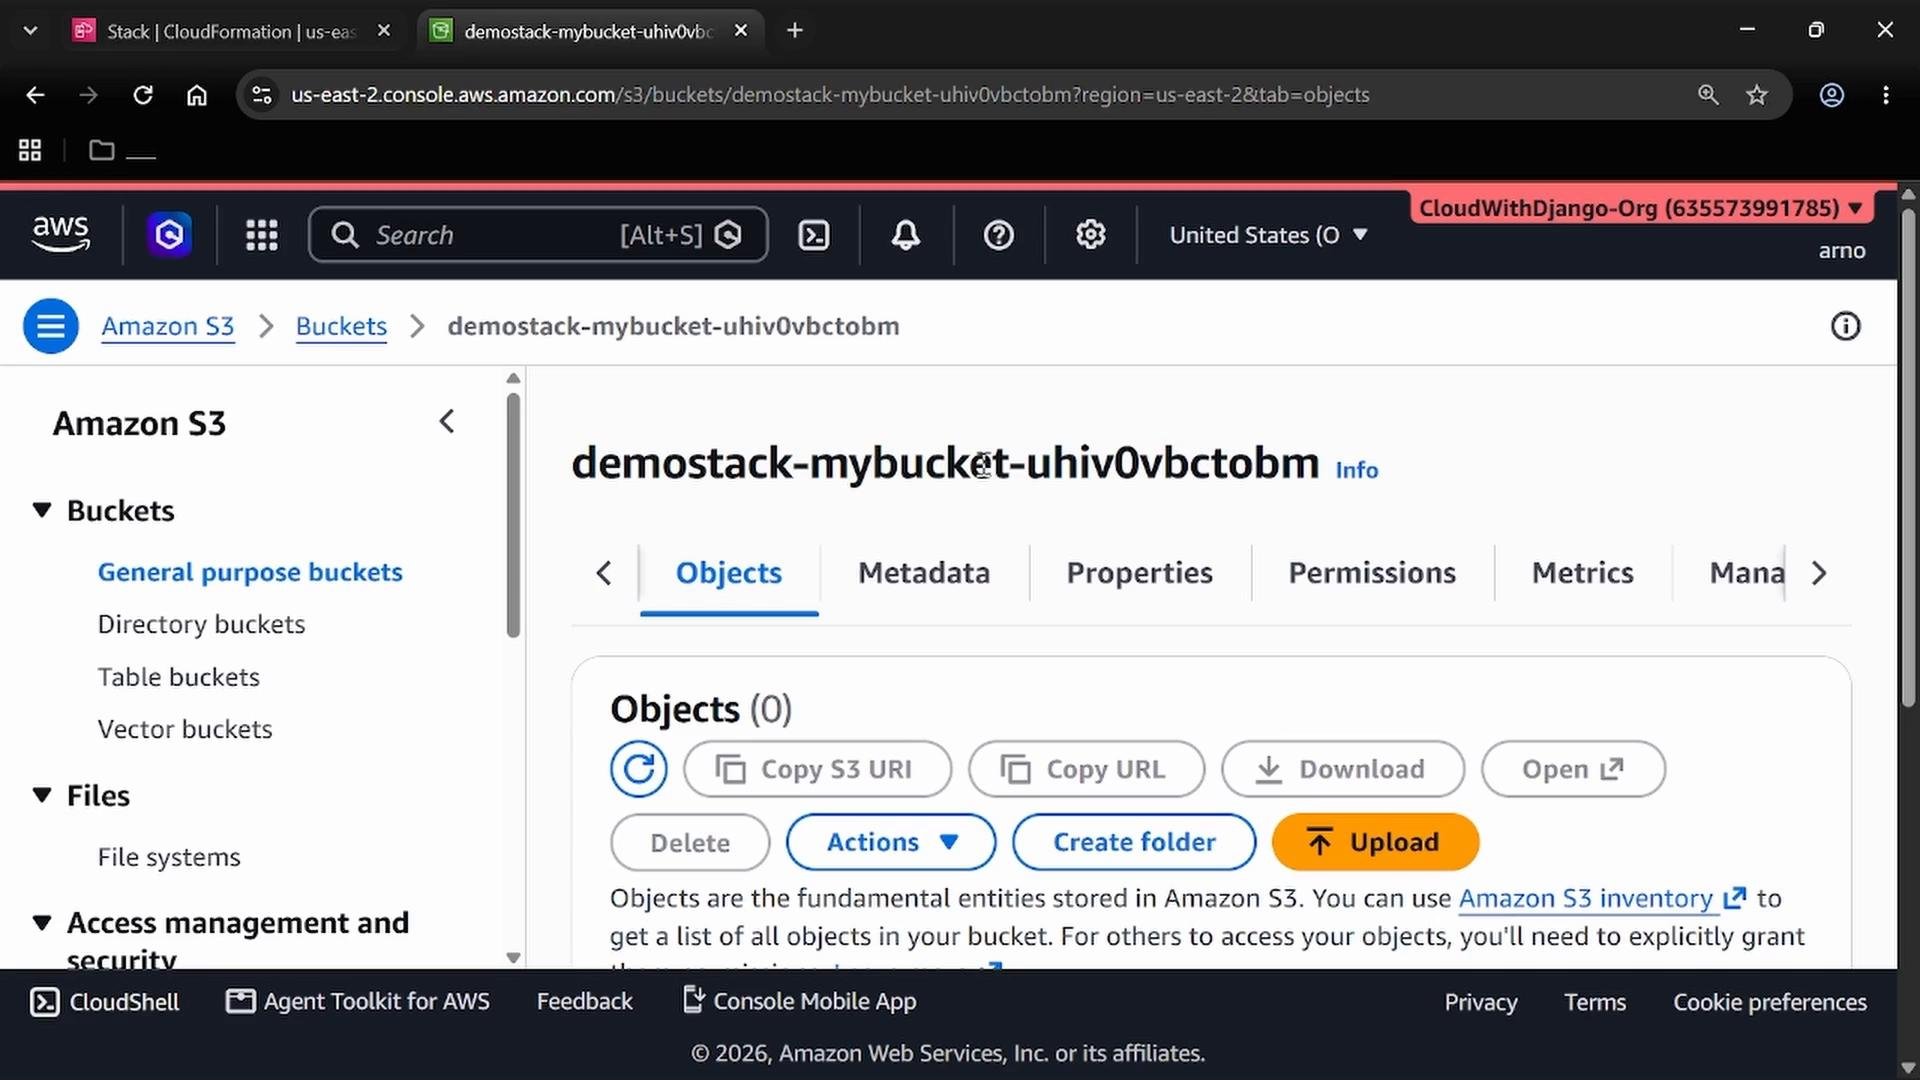This screenshot has height=1080, width=1920.
Task: Open the United States region selector
Action: point(1268,235)
